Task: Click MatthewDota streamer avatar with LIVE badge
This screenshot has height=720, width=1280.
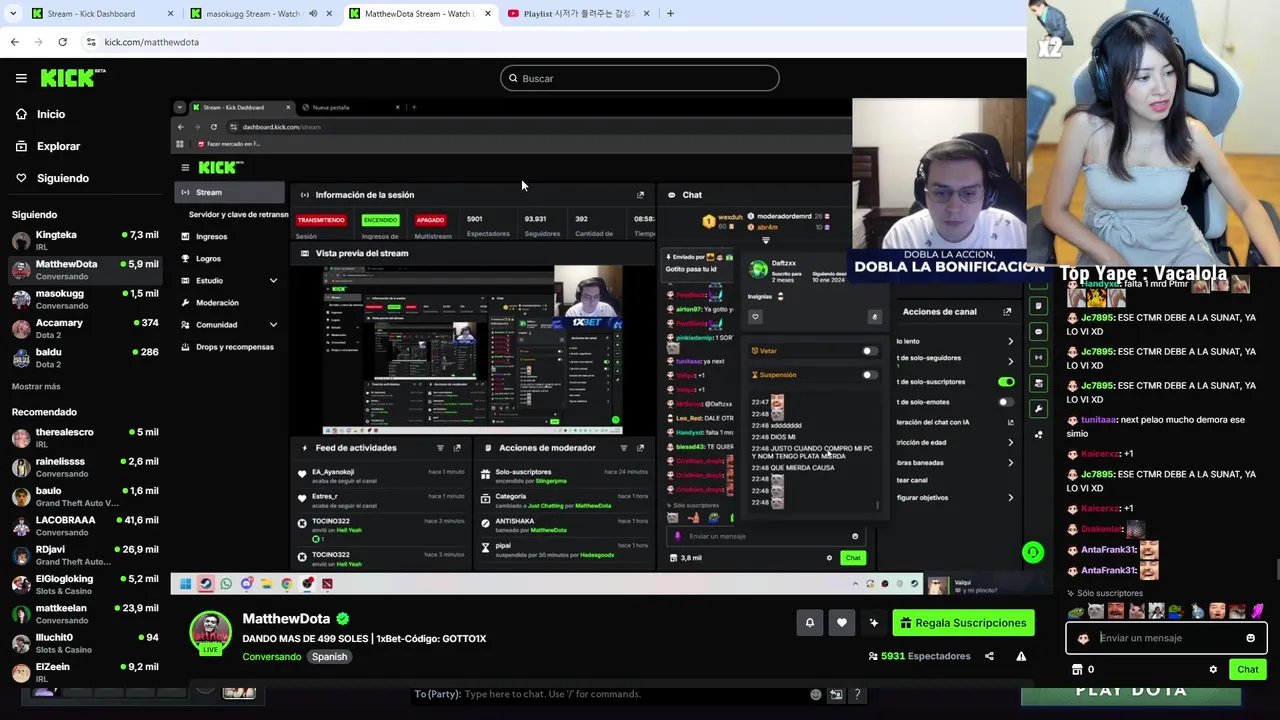Action: 210,632
